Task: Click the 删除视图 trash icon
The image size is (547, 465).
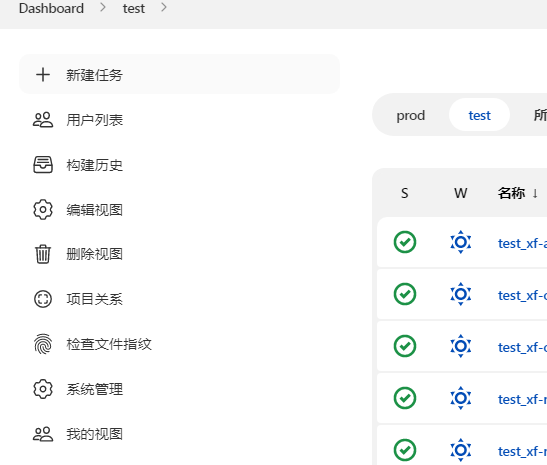Action: 43,254
